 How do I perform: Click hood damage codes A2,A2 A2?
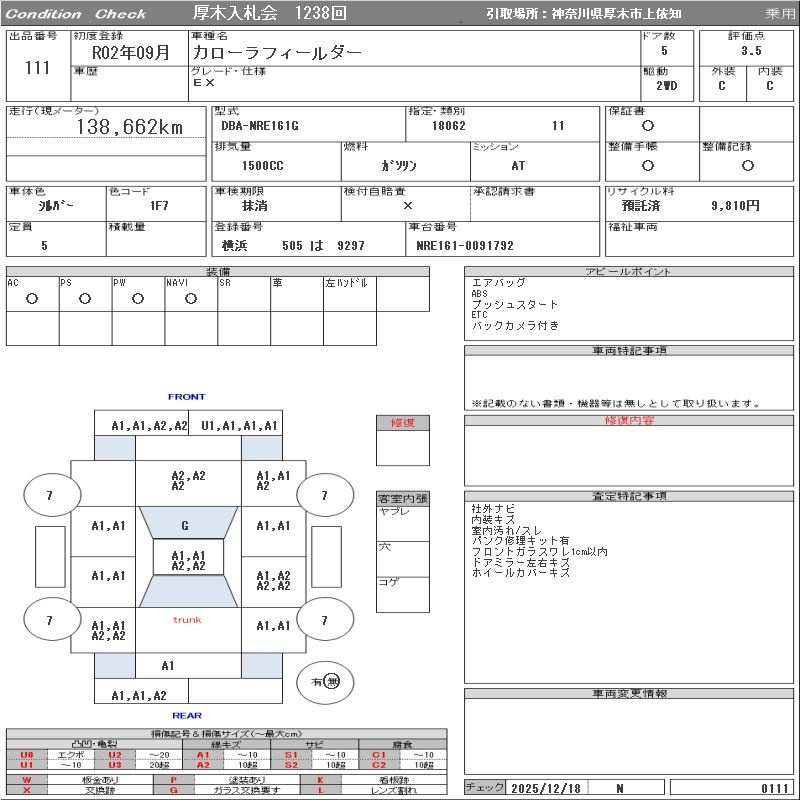click(x=188, y=481)
